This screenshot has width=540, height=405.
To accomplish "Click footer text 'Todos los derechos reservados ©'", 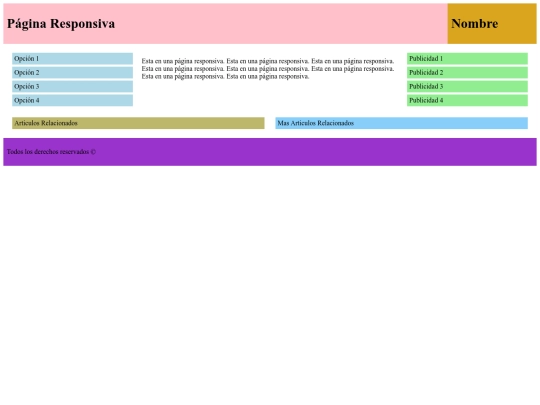I will [51, 152].
